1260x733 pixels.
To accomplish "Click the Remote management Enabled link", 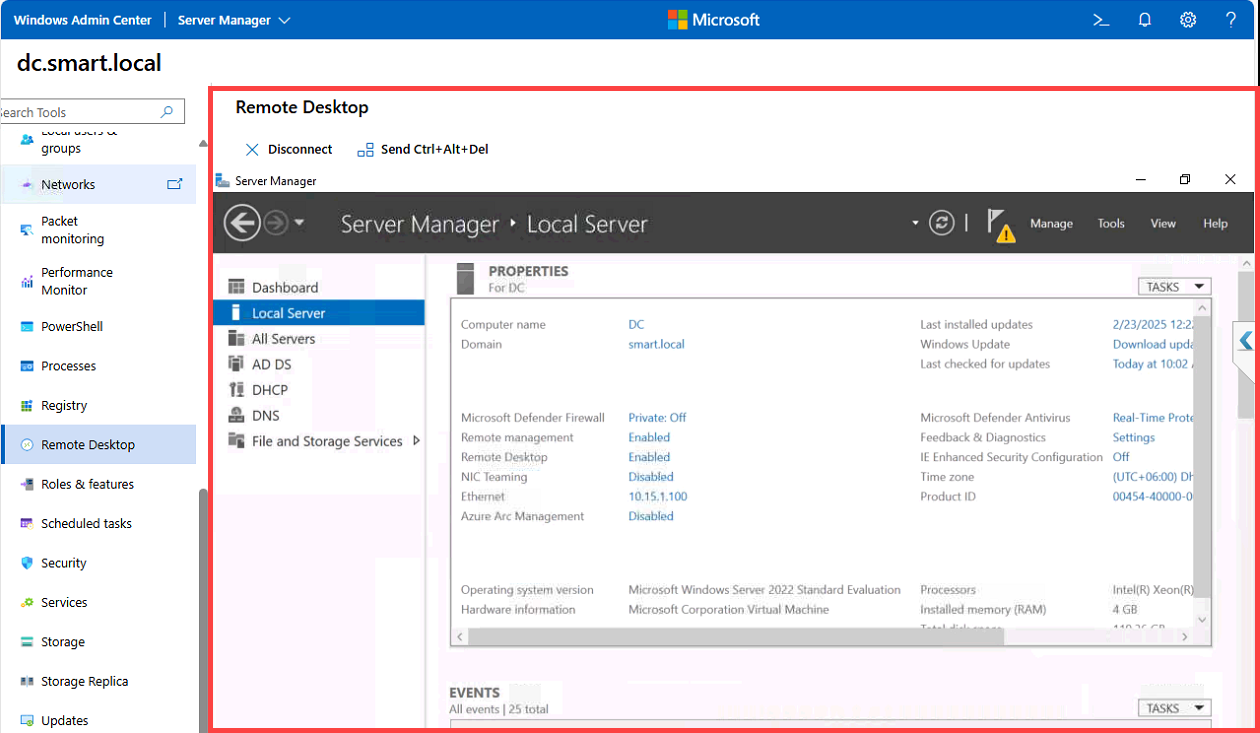I will tap(649, 438).
